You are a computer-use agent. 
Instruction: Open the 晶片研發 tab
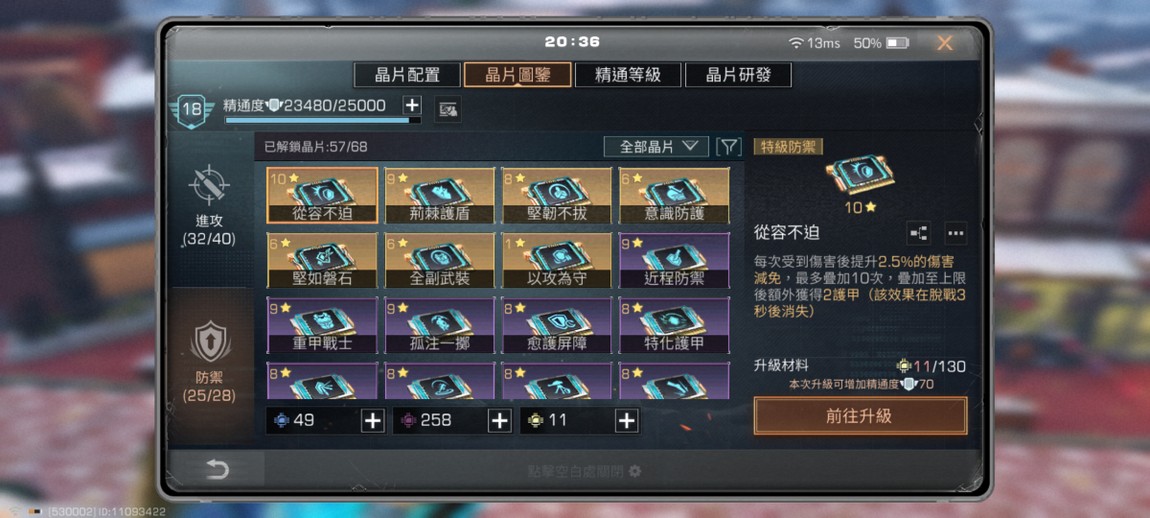coord(739,75)
